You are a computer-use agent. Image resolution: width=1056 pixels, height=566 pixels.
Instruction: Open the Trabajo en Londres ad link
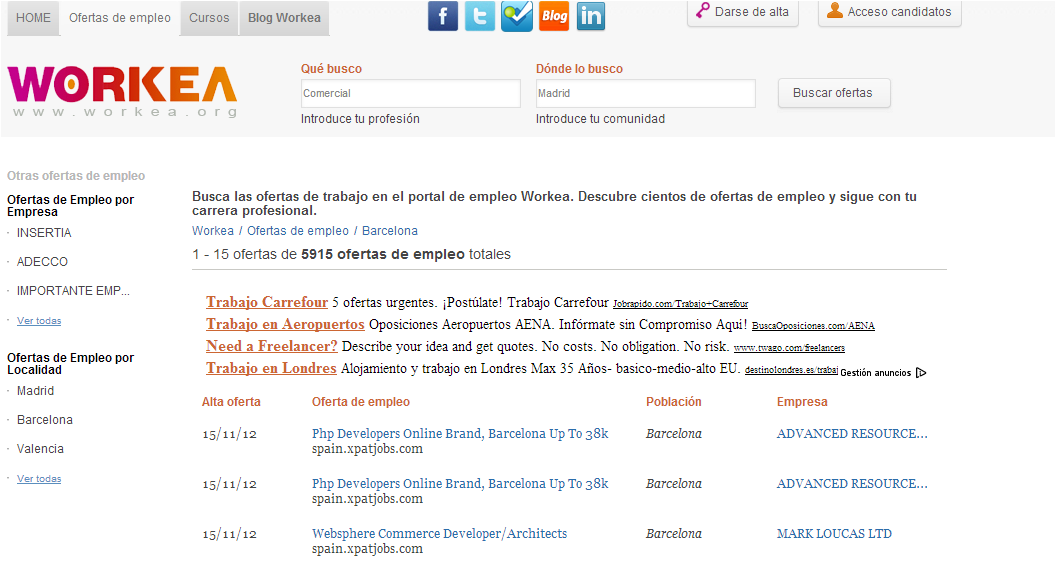(x=271, y=369)
